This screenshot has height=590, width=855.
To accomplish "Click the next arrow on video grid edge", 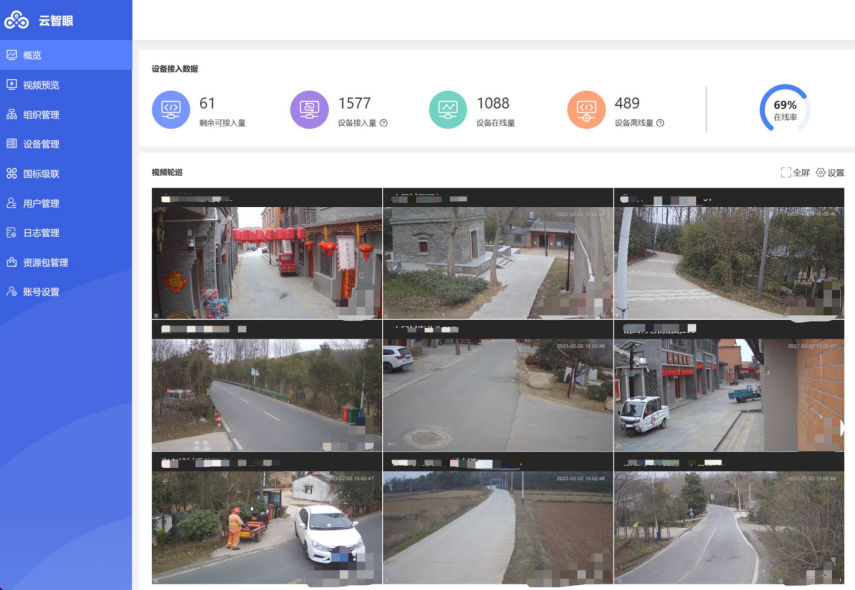I will [842, 428].
